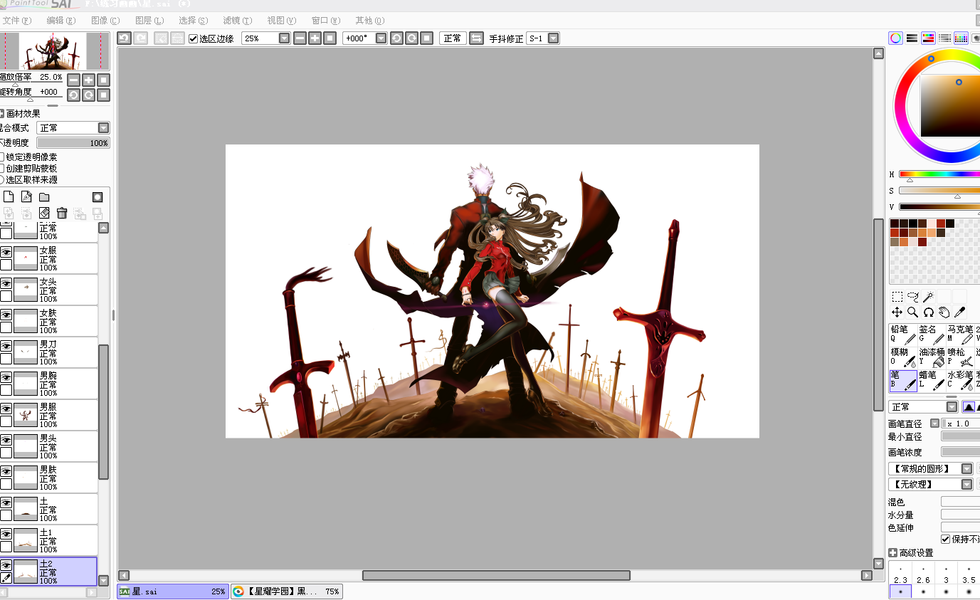Viewport: 980px width, 600px height.
Task: Zoom in using the top toolbar plus button
Action: [315, 38]
